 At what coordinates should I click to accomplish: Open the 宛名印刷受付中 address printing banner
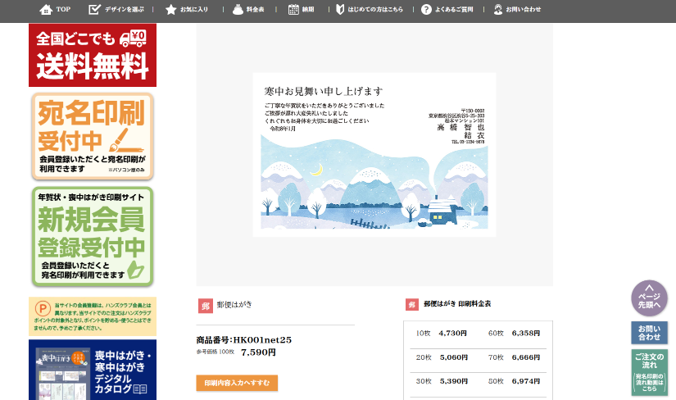click(92, 136)
